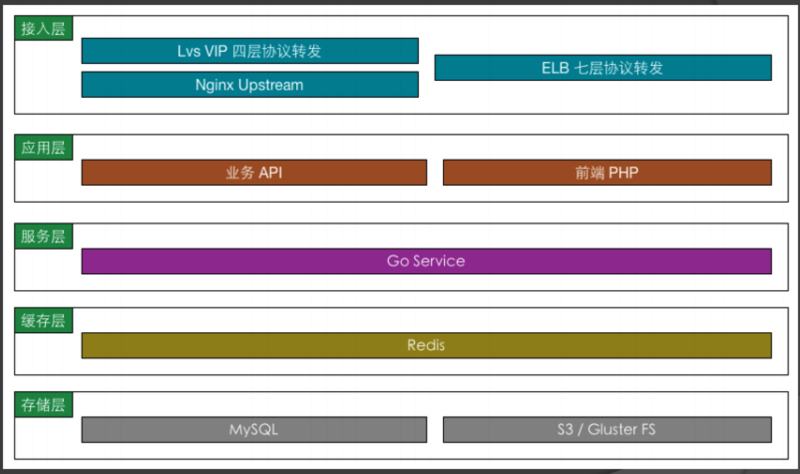
Task: Select the 缓存层 green tag
Action: [x=43, y=320]
